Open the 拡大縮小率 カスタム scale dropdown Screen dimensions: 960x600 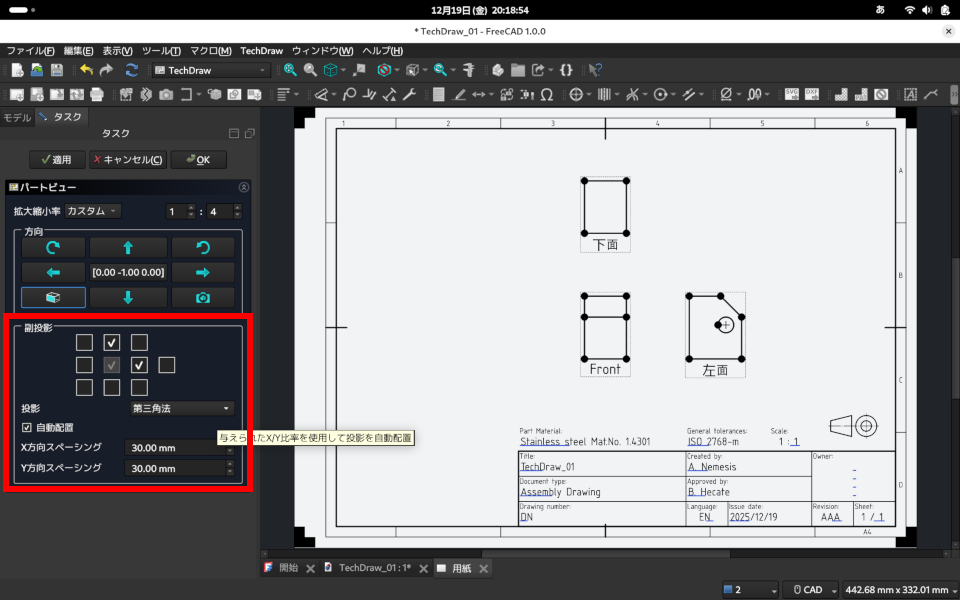92,211
